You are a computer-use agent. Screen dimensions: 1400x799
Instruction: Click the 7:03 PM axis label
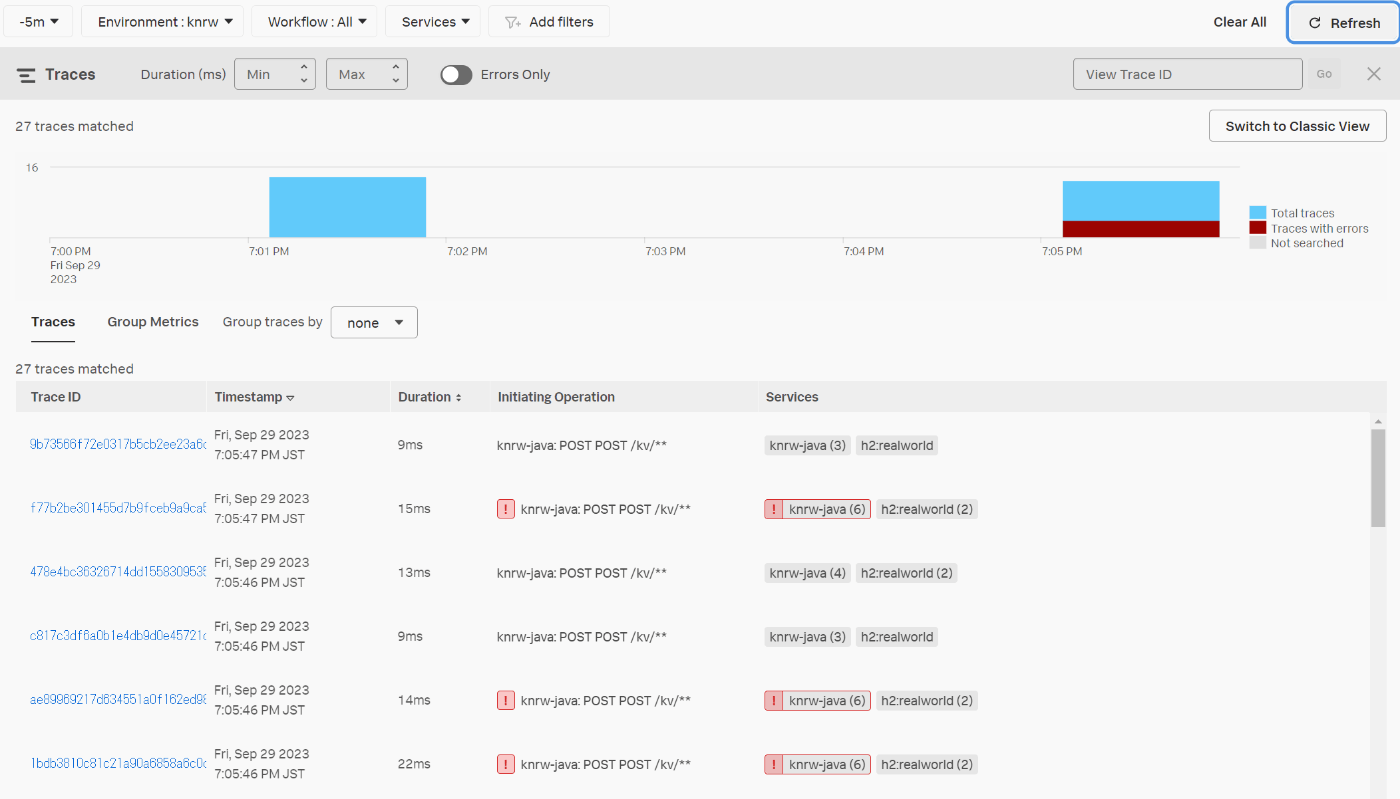click(x=665, y=251)
